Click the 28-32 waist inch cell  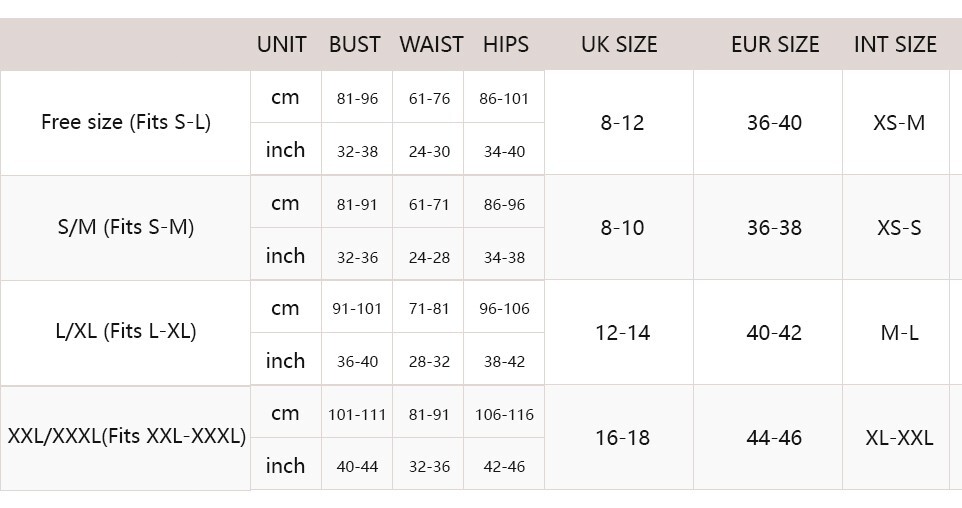click(x=429, y=362)
